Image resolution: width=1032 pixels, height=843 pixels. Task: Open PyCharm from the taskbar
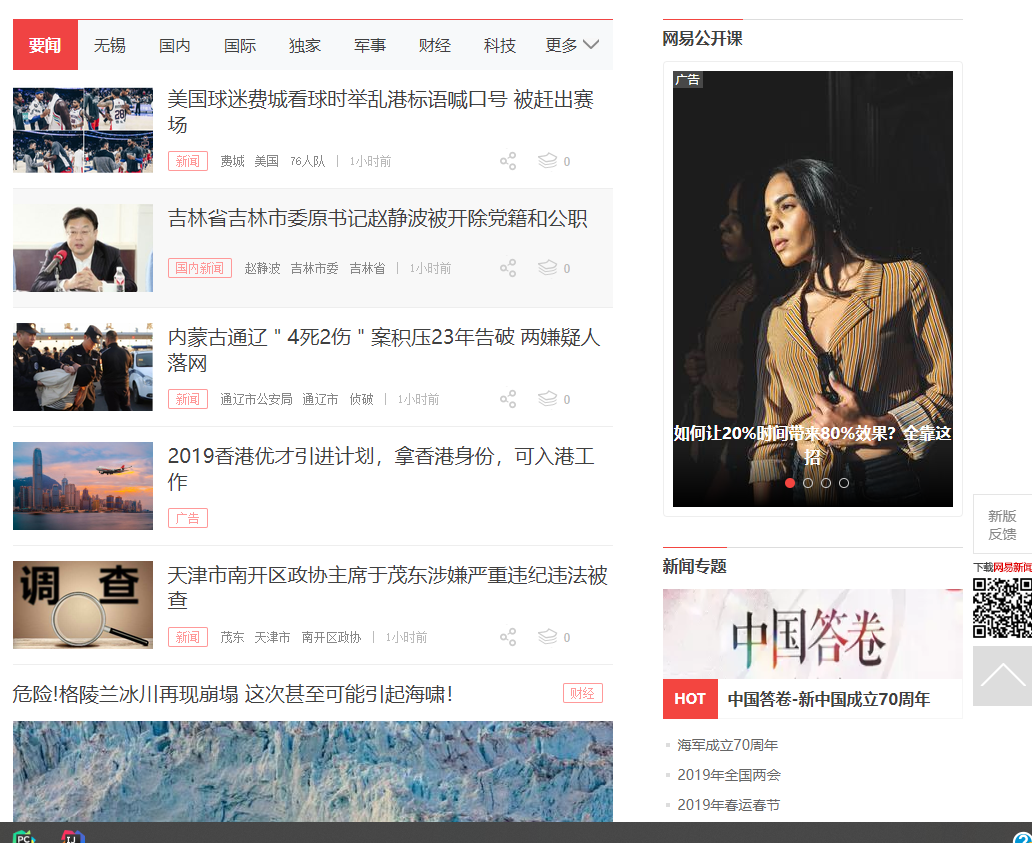[23, 836]
